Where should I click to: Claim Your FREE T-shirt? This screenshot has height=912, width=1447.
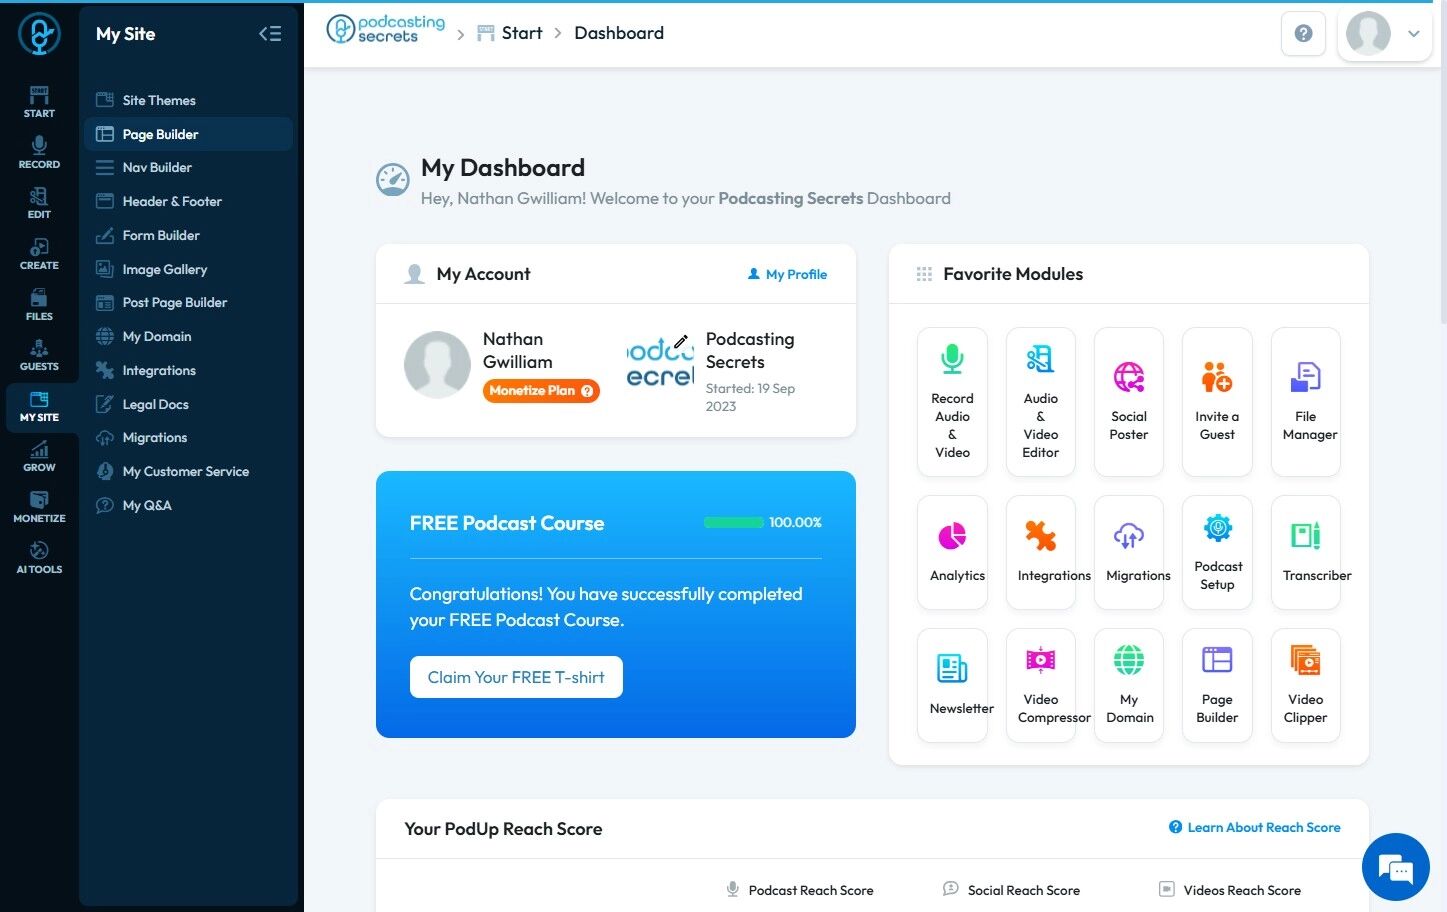point(516,677)
